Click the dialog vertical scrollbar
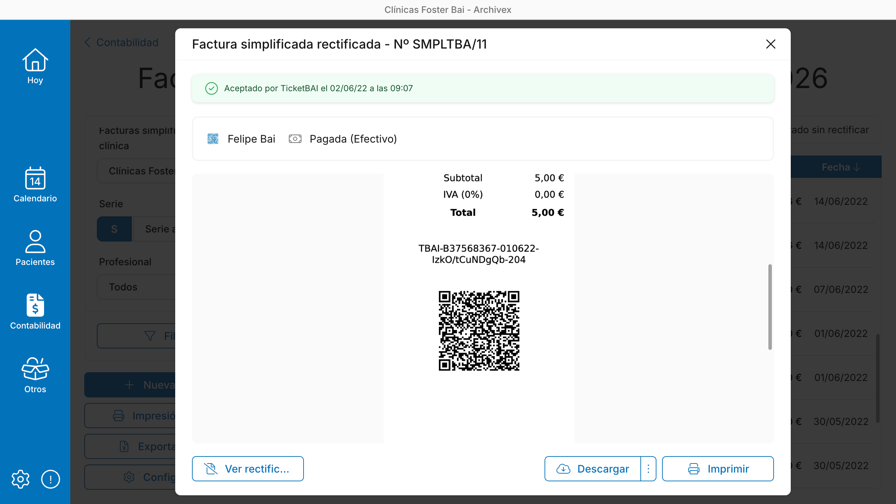This screenshot has height=504, width=896. coord(770,307)
